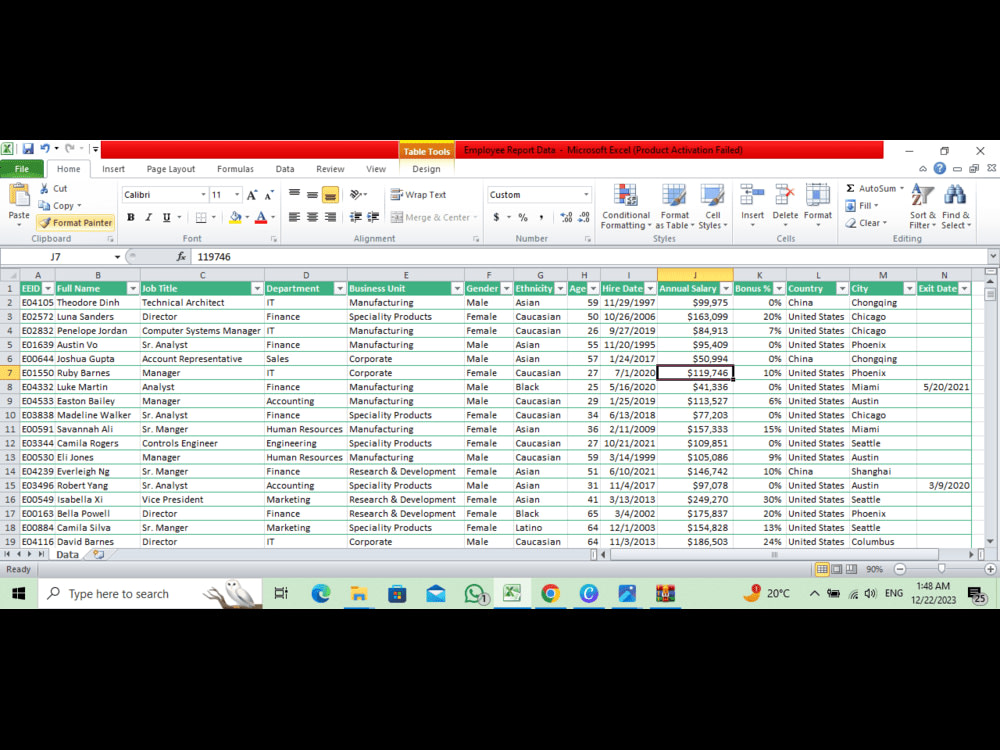Activate the Format Painter brush

pyautogui.click(x=75, y=223)
